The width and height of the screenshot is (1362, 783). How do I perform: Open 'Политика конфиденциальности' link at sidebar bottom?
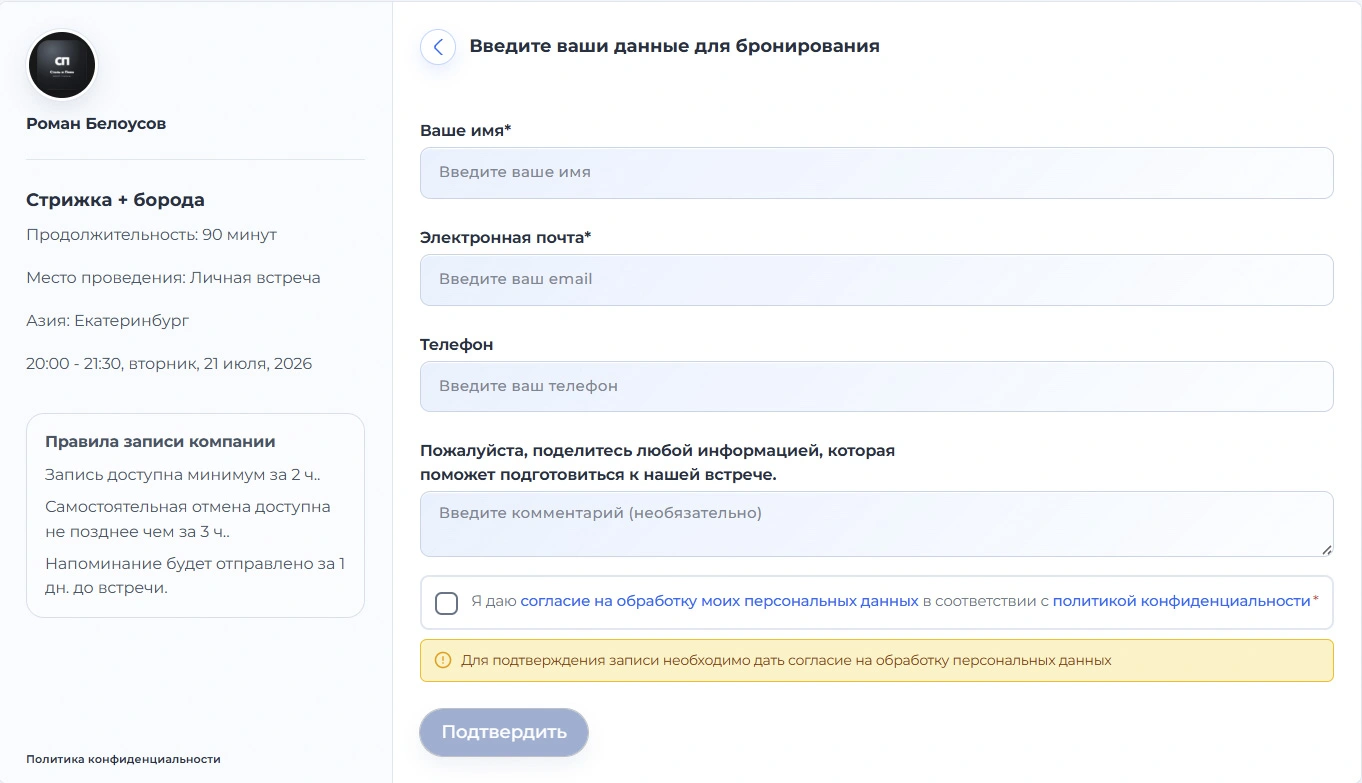click(123, 759)
